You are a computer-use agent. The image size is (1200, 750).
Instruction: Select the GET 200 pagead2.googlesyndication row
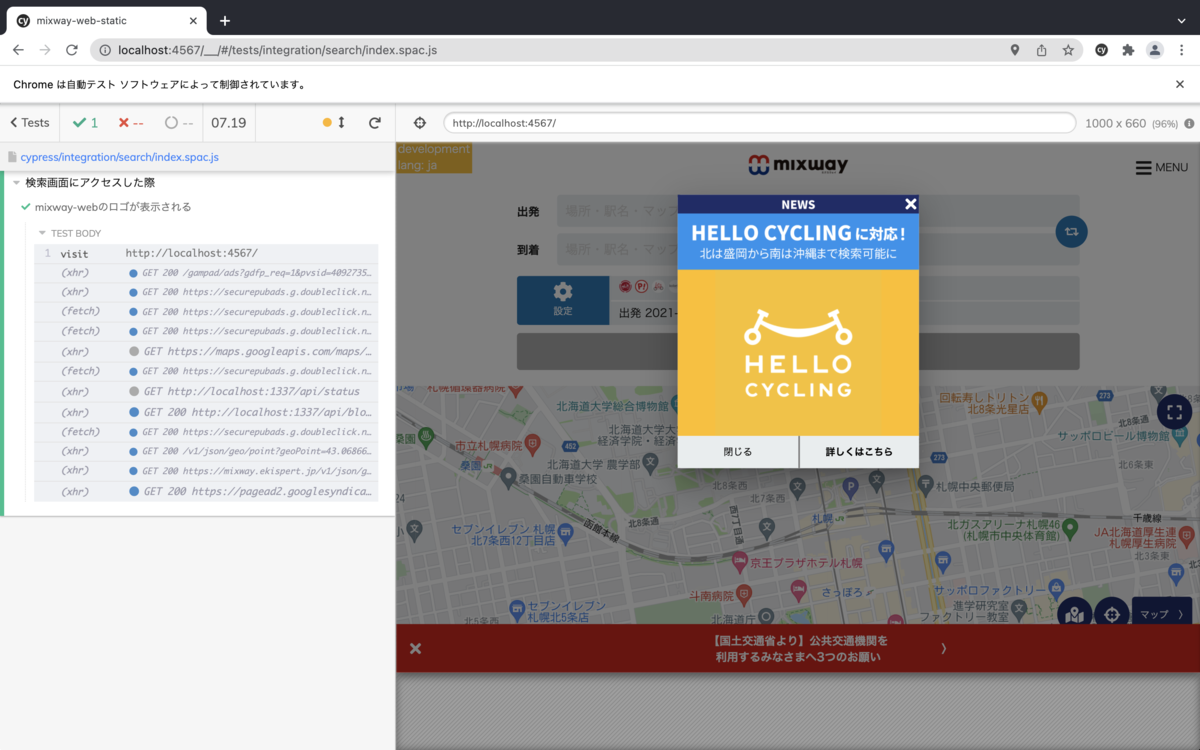coord(206,492)
